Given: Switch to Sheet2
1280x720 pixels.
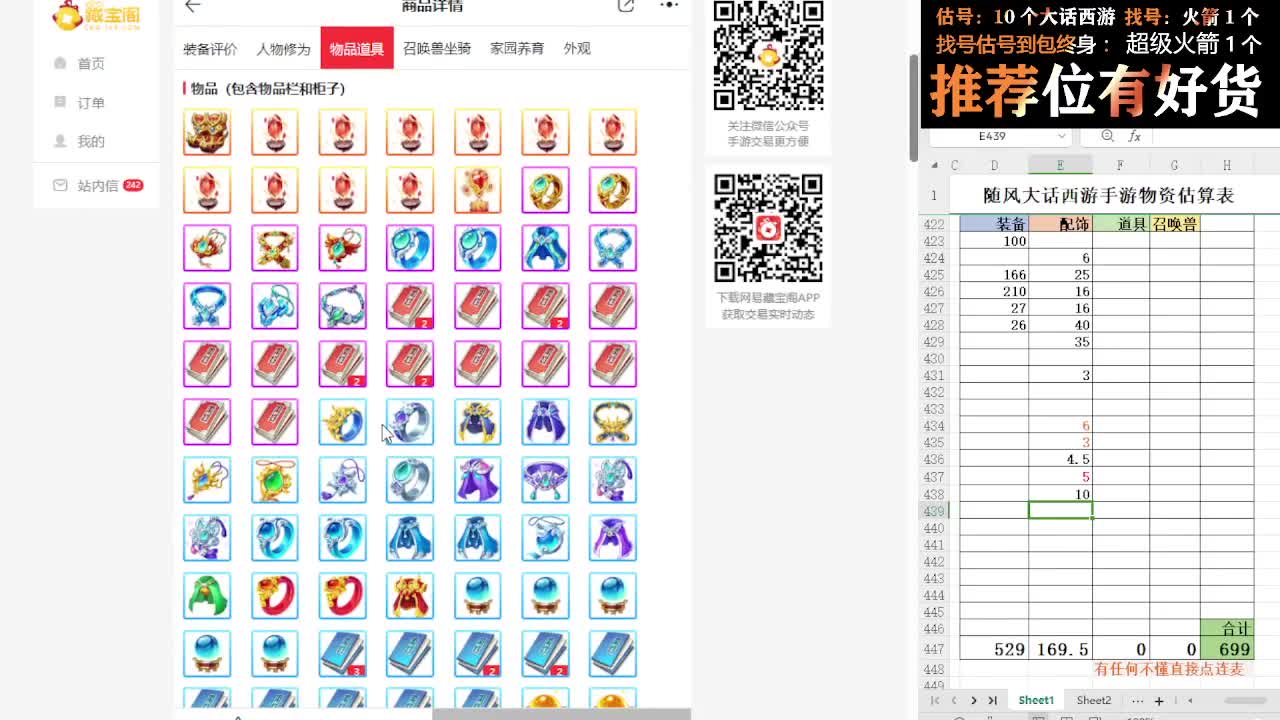Looking at the screenshot, I should tap(1094, 700).
